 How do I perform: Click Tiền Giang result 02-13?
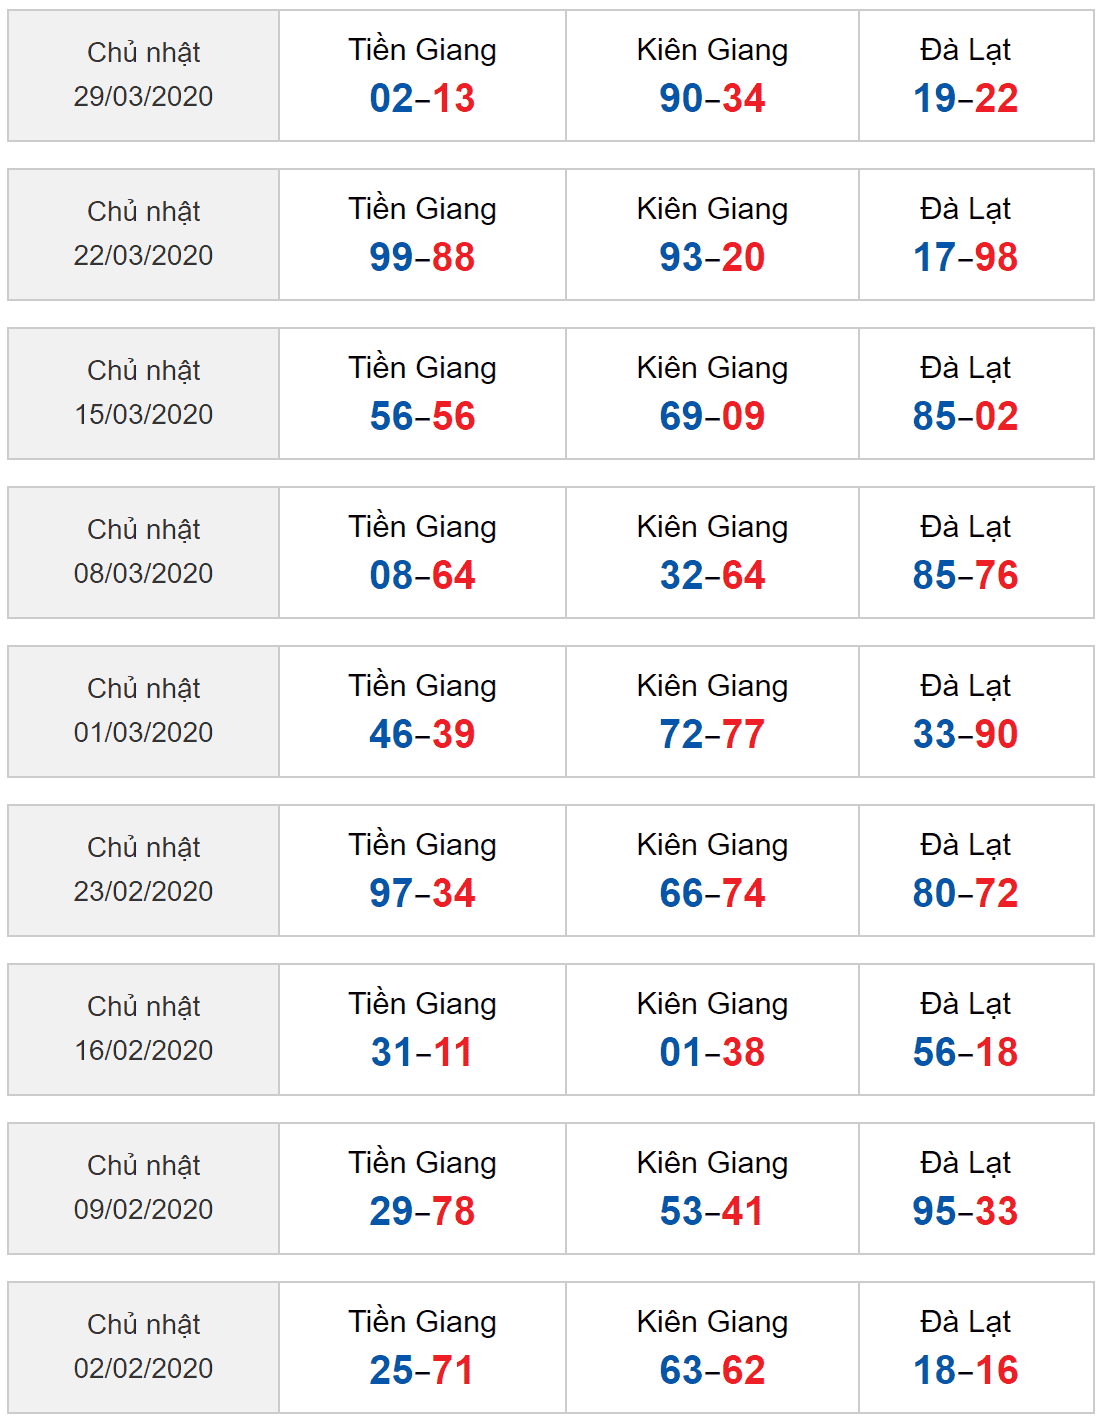pos(422,98)
